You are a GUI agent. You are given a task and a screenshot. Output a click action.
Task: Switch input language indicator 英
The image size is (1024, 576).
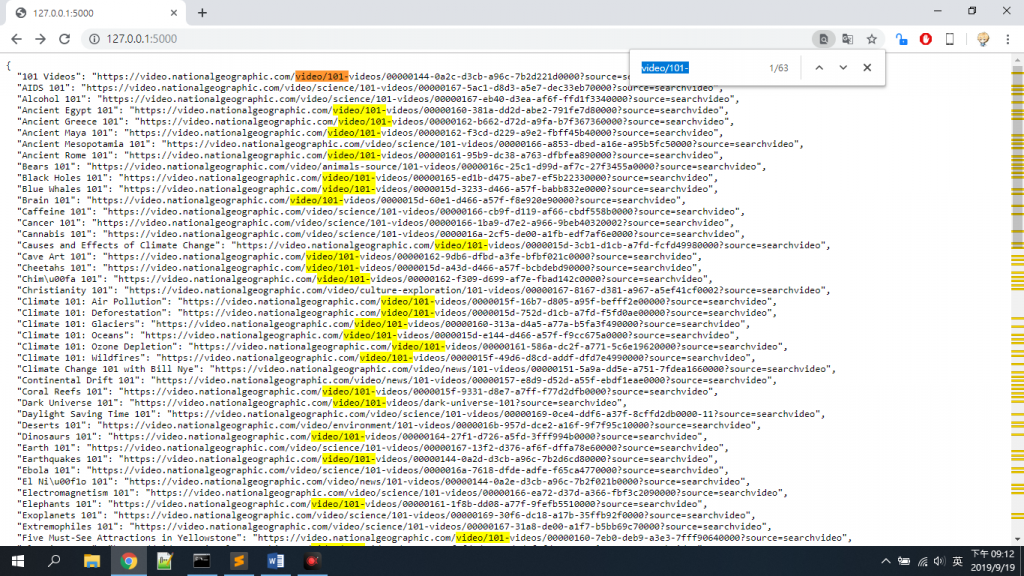(x=957, y=561)
